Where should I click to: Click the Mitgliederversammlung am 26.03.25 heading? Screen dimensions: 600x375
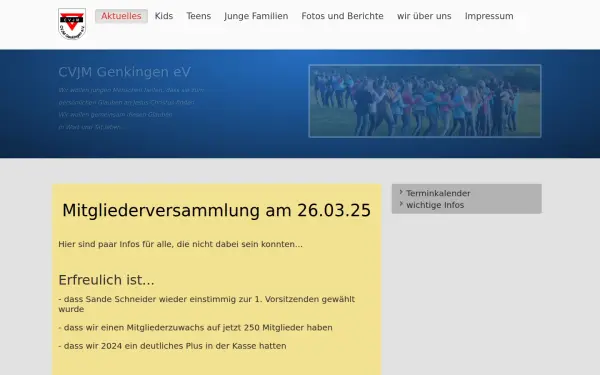click(x=217, y=210)
